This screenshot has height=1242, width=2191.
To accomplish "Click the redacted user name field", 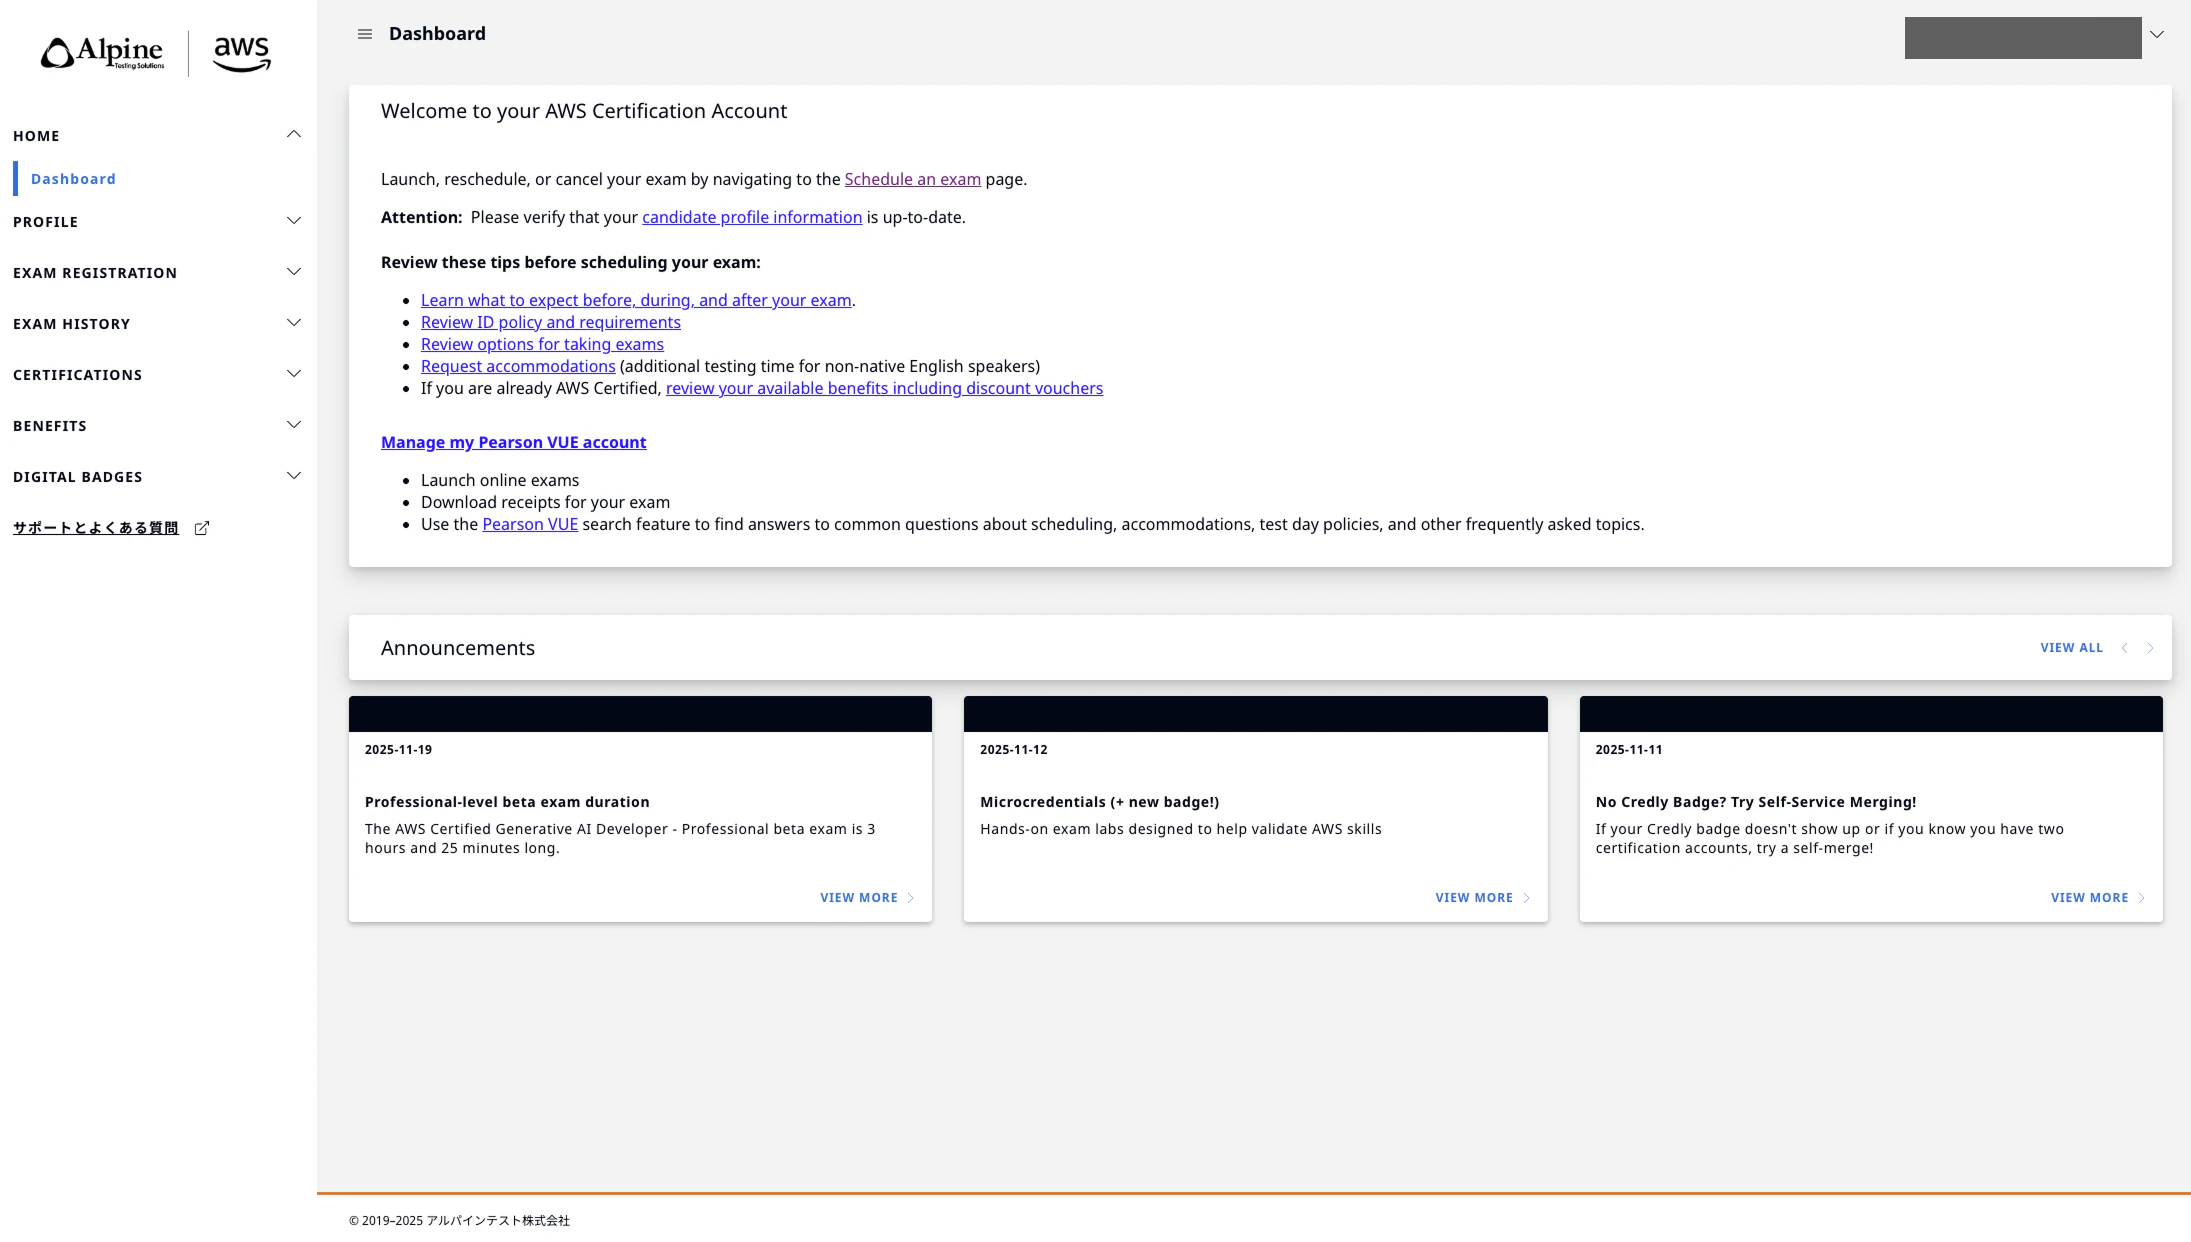I will pyautogui.click(x=2023, y=38).
